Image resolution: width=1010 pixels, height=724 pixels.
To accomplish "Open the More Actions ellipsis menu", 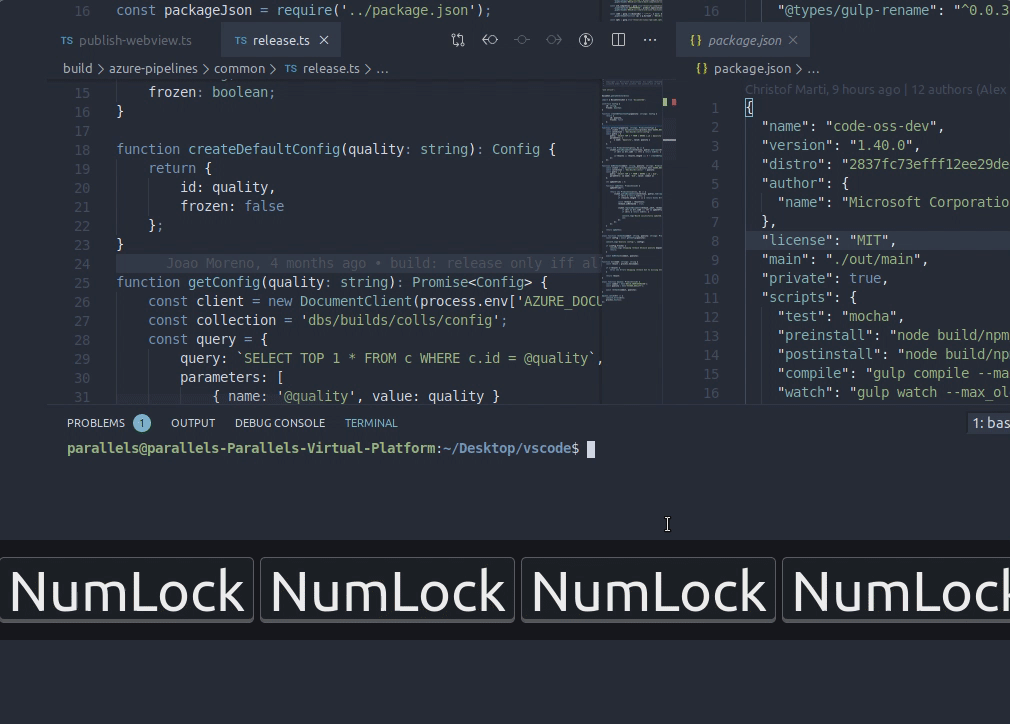I will coord(650,40).
